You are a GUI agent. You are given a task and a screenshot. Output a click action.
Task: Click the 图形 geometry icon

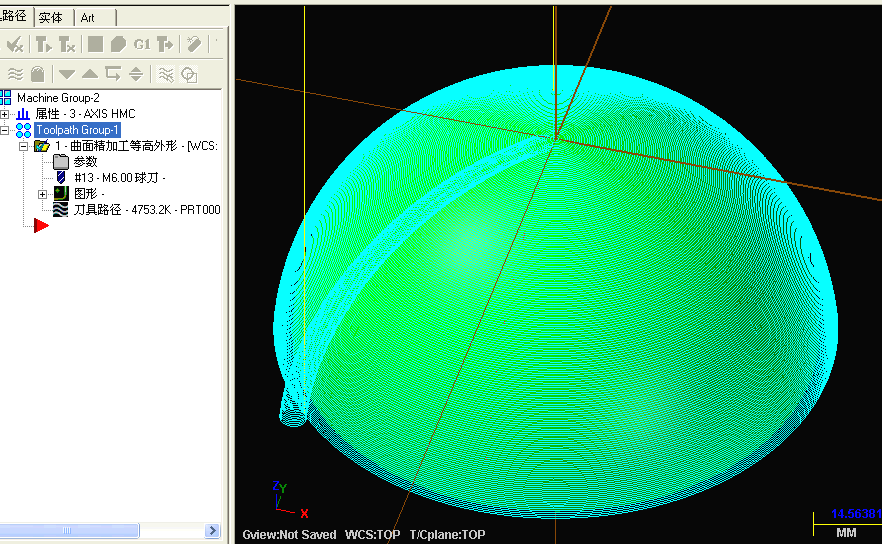tap(61, 194)
